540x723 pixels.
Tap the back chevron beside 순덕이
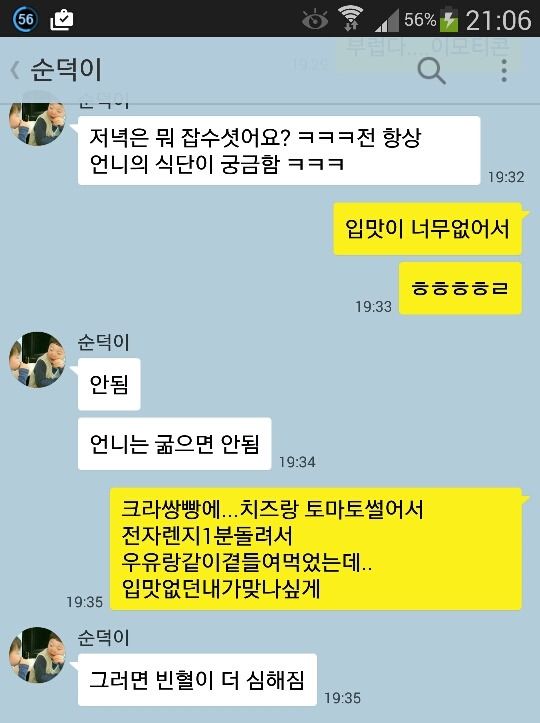click(x=15, y=71)
